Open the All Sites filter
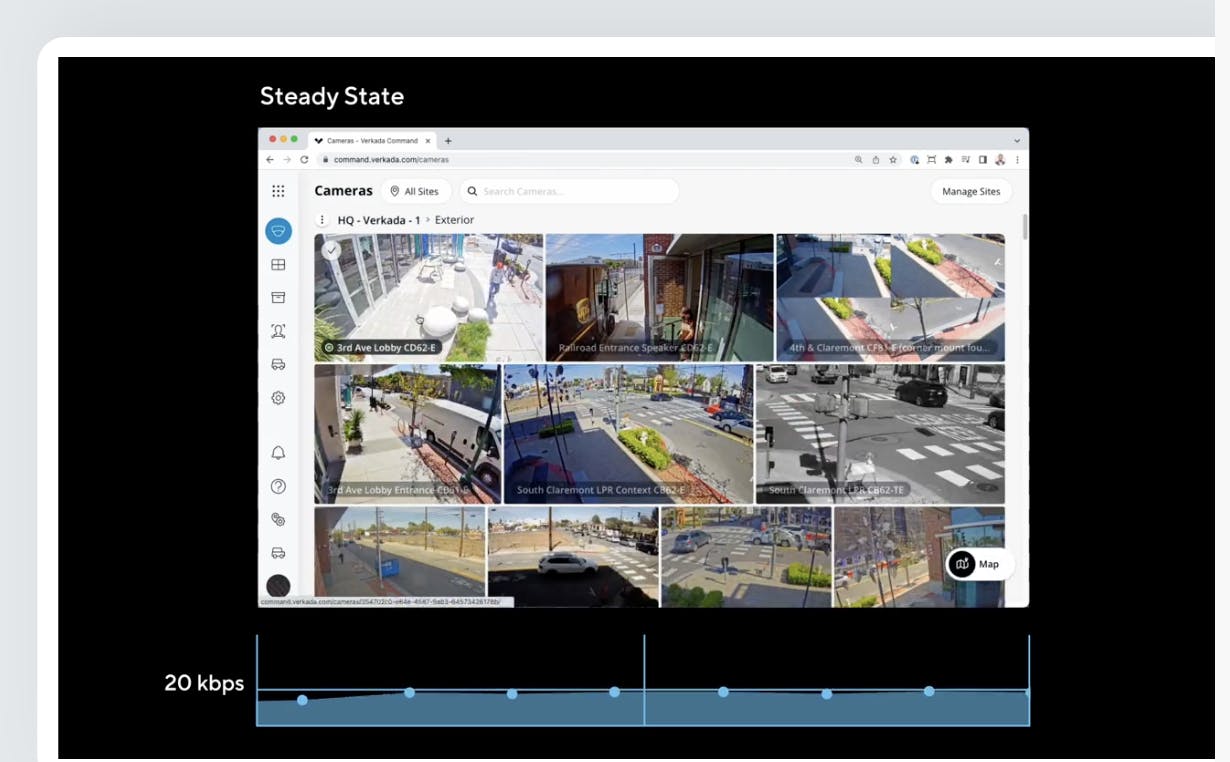This screenshot has width=1230, height=762. click(x=415, y=191)
